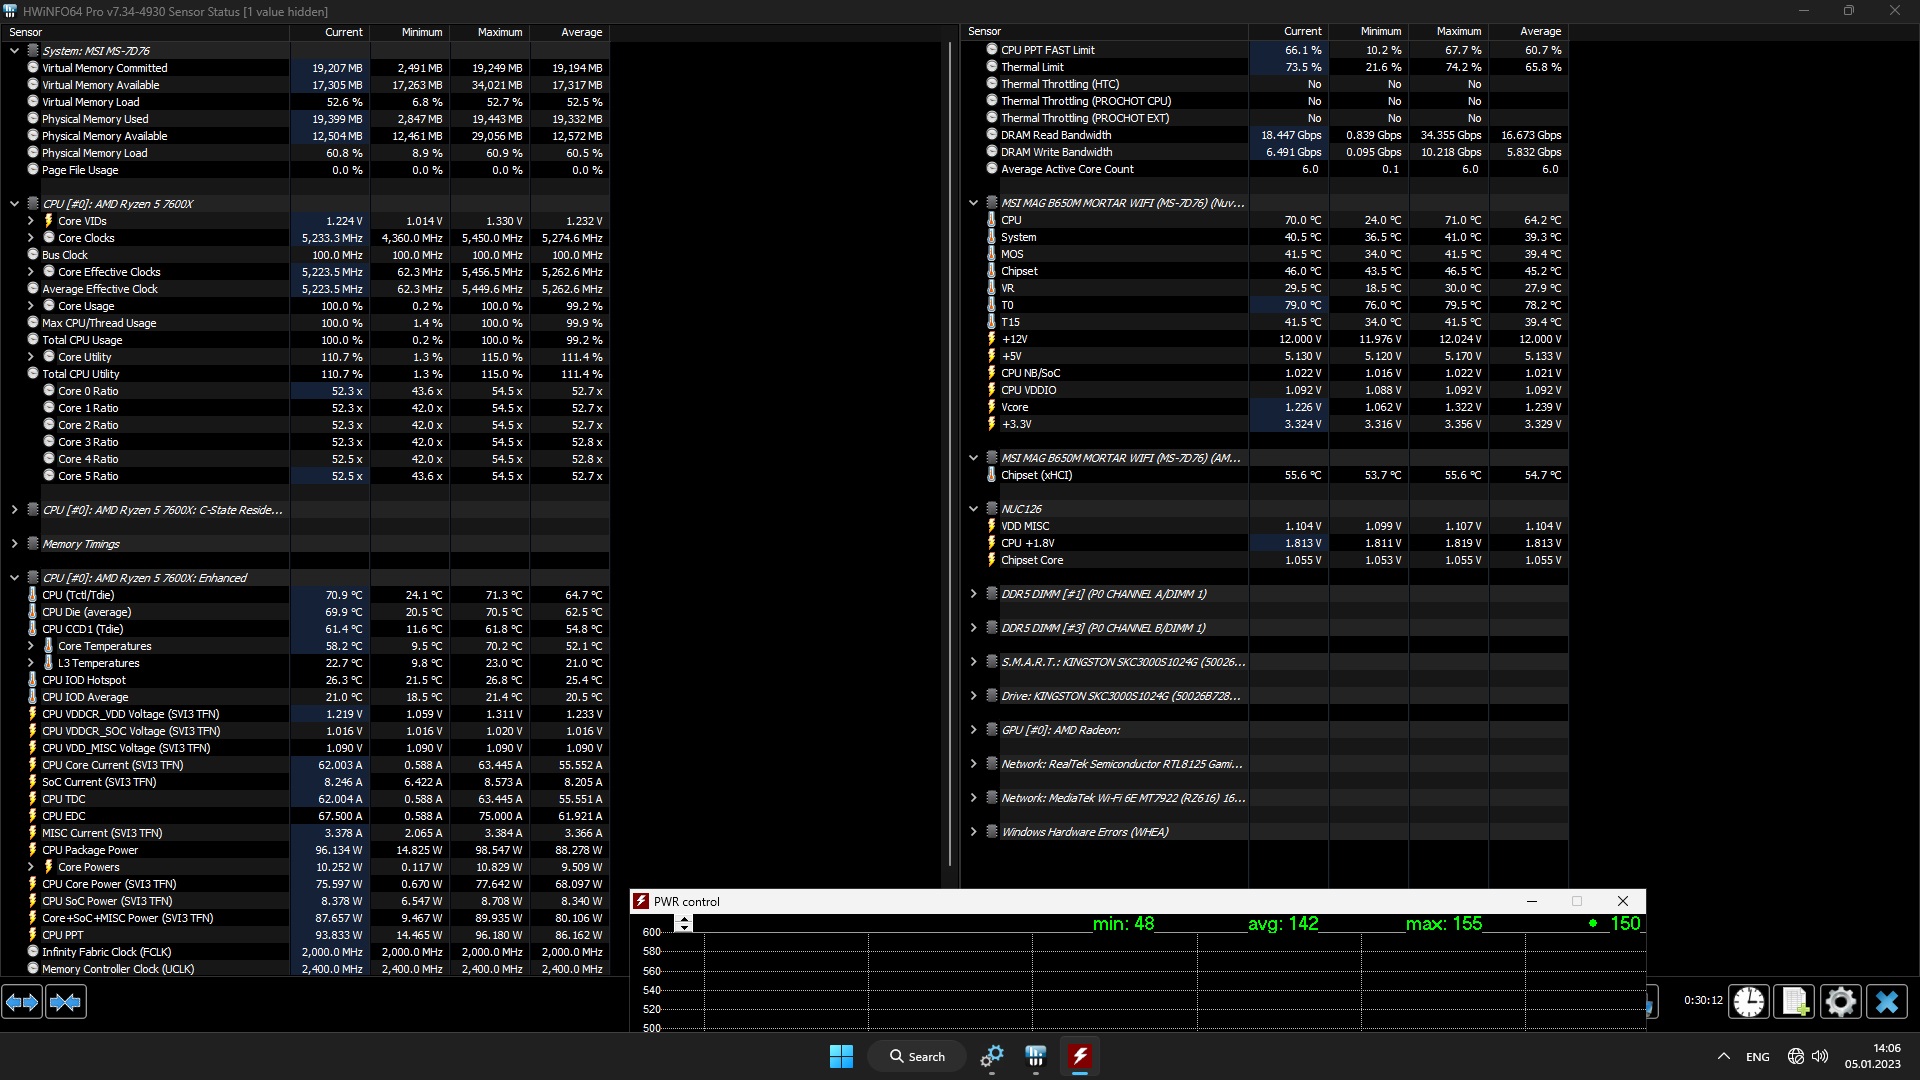Open the system tray overflow chevron
Viewport: 1920px width, 1080px height.
tap(1723, 1056)
